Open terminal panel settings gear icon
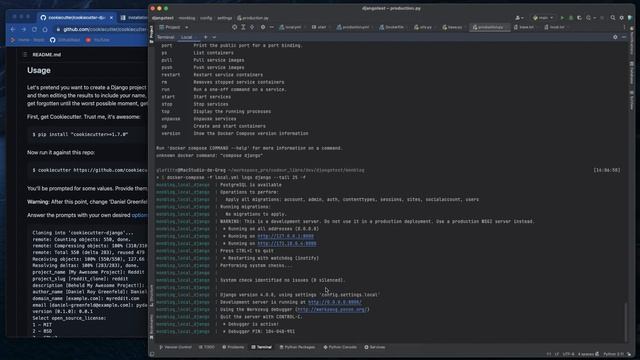This screenshot has width=640, height=360. pos(615,37)
